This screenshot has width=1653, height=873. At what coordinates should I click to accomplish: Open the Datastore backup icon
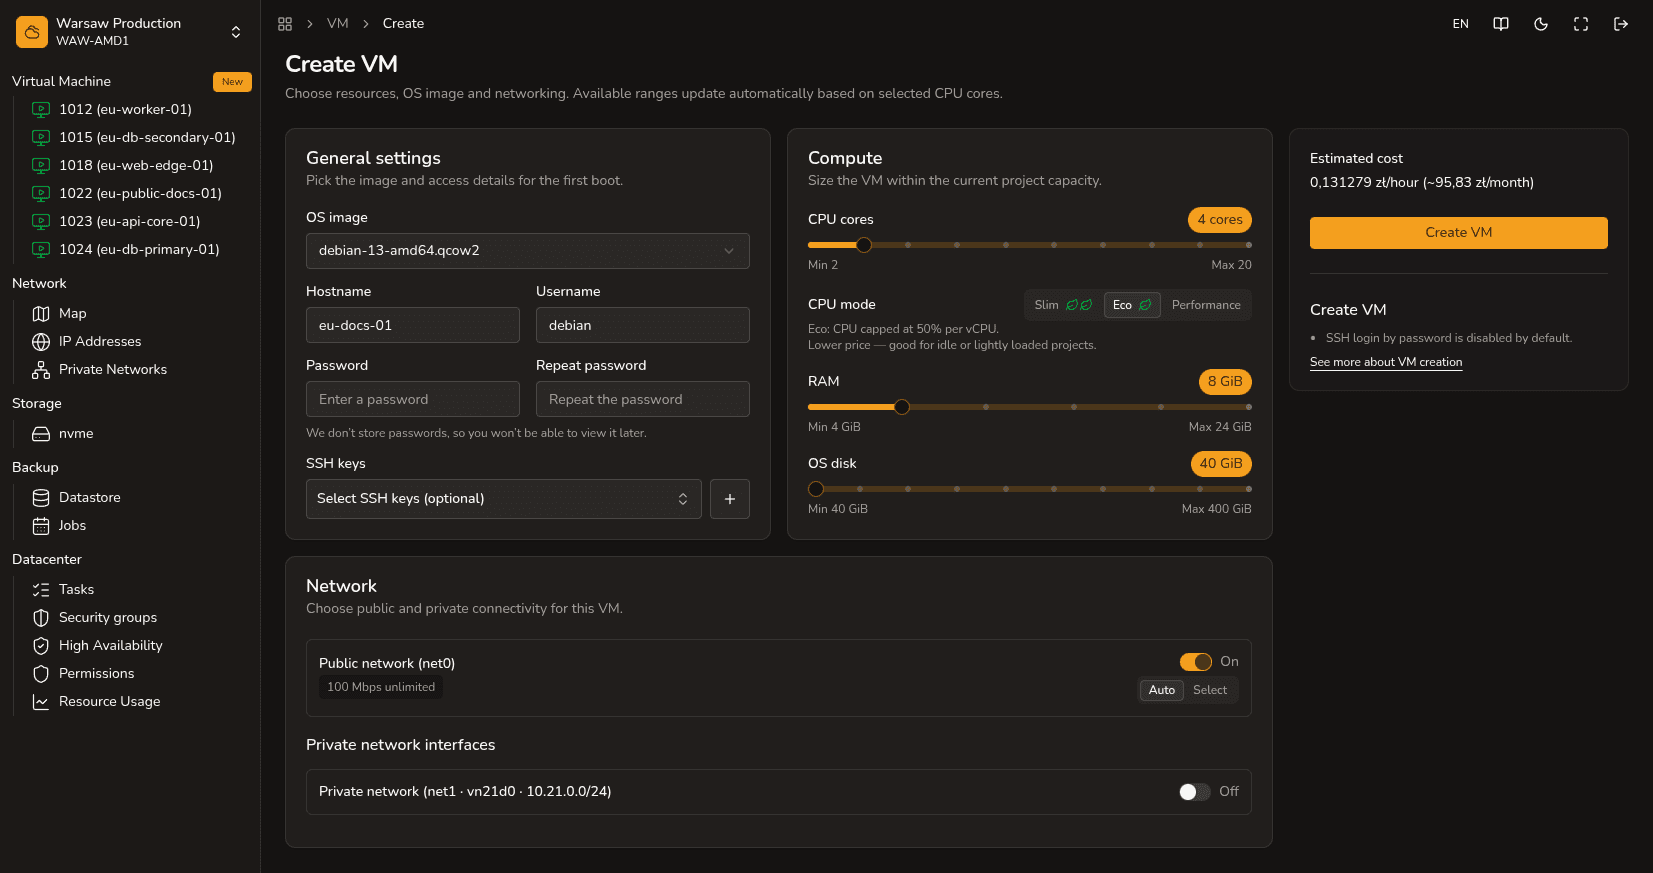coord(41,497)
